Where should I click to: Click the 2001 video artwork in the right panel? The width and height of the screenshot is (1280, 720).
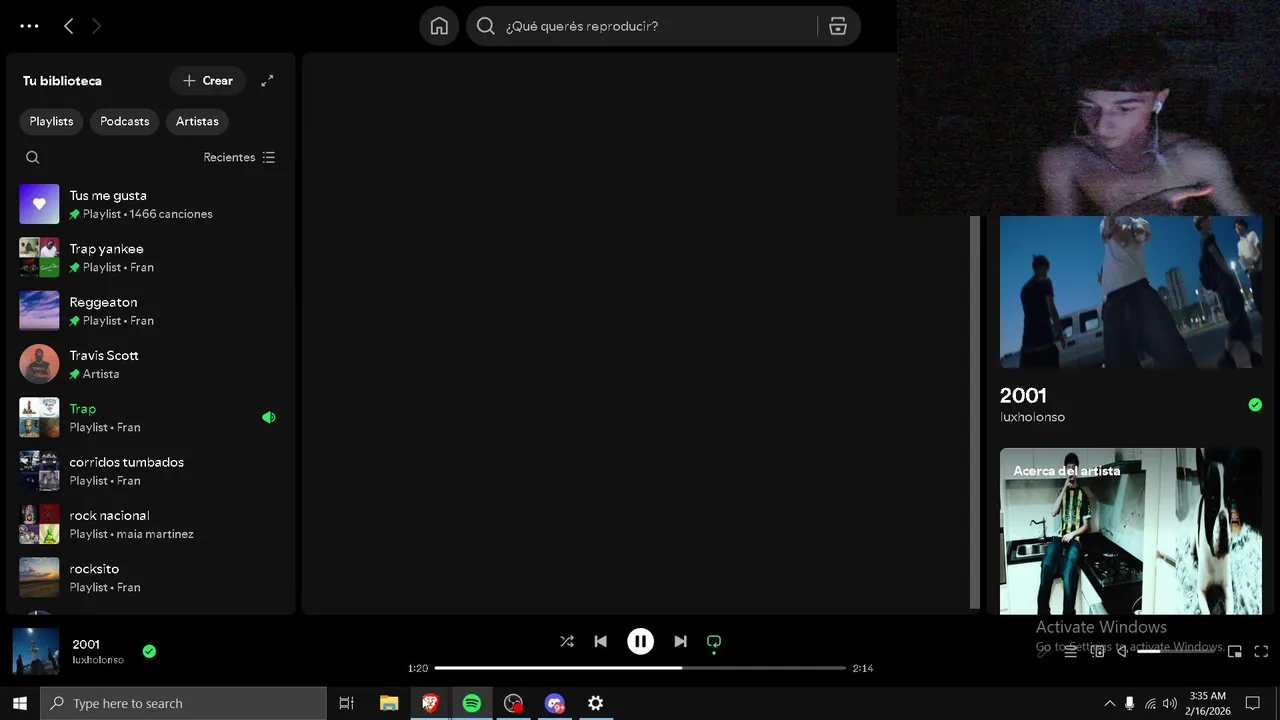pos(1131,292)
